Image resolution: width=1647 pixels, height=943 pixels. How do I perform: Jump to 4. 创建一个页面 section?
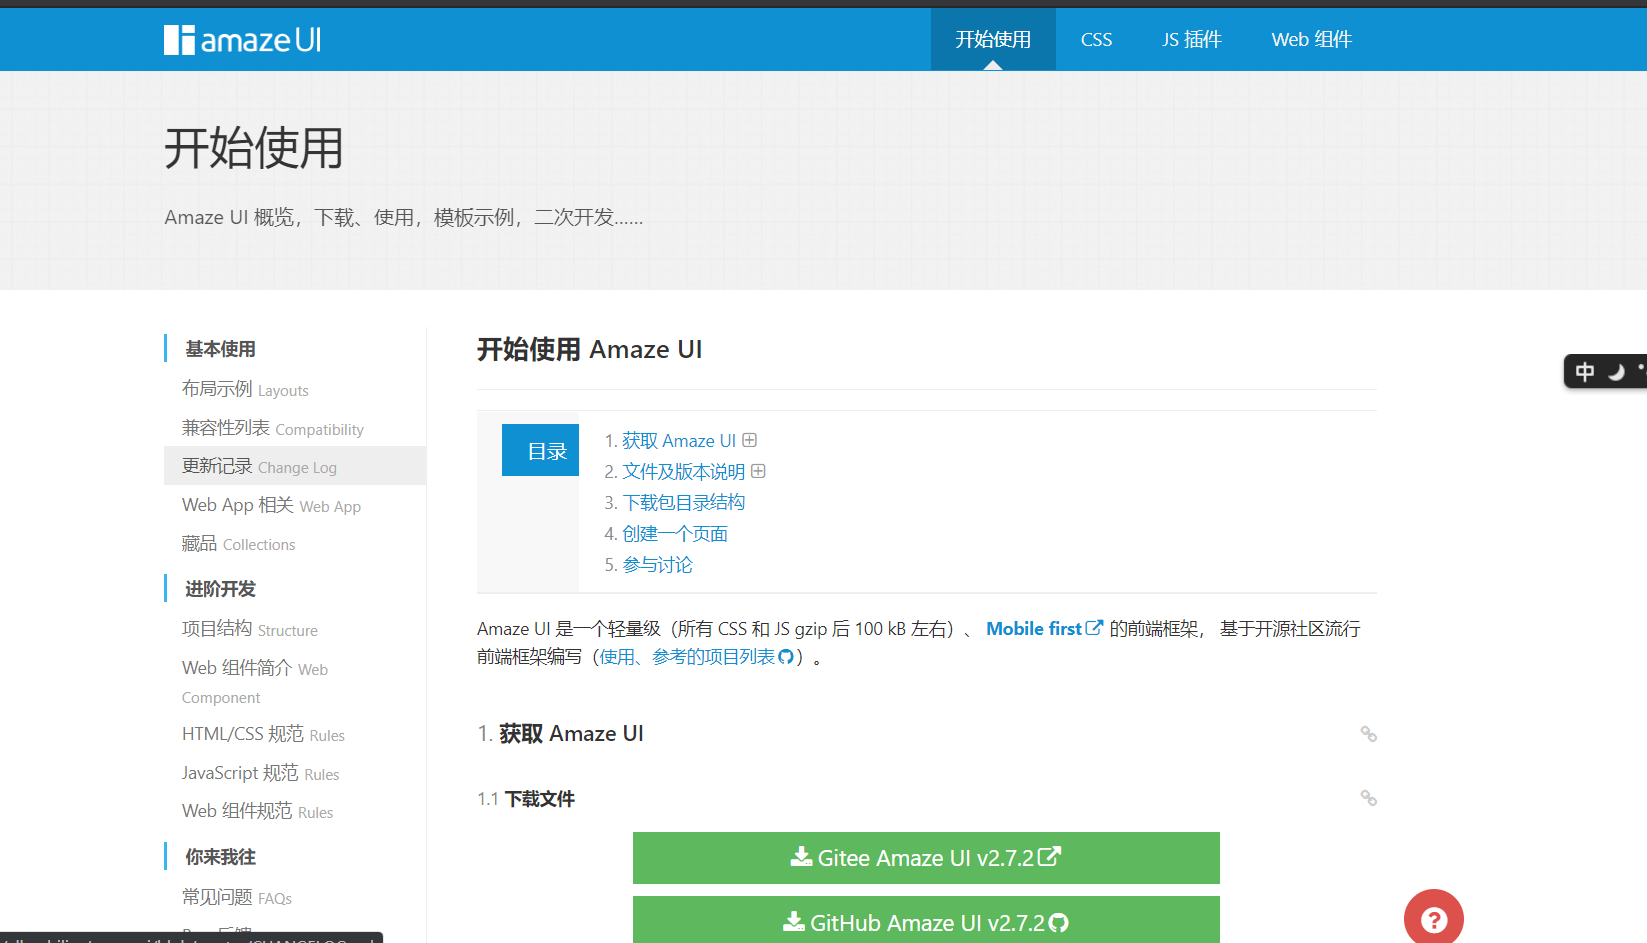[675, 534]
